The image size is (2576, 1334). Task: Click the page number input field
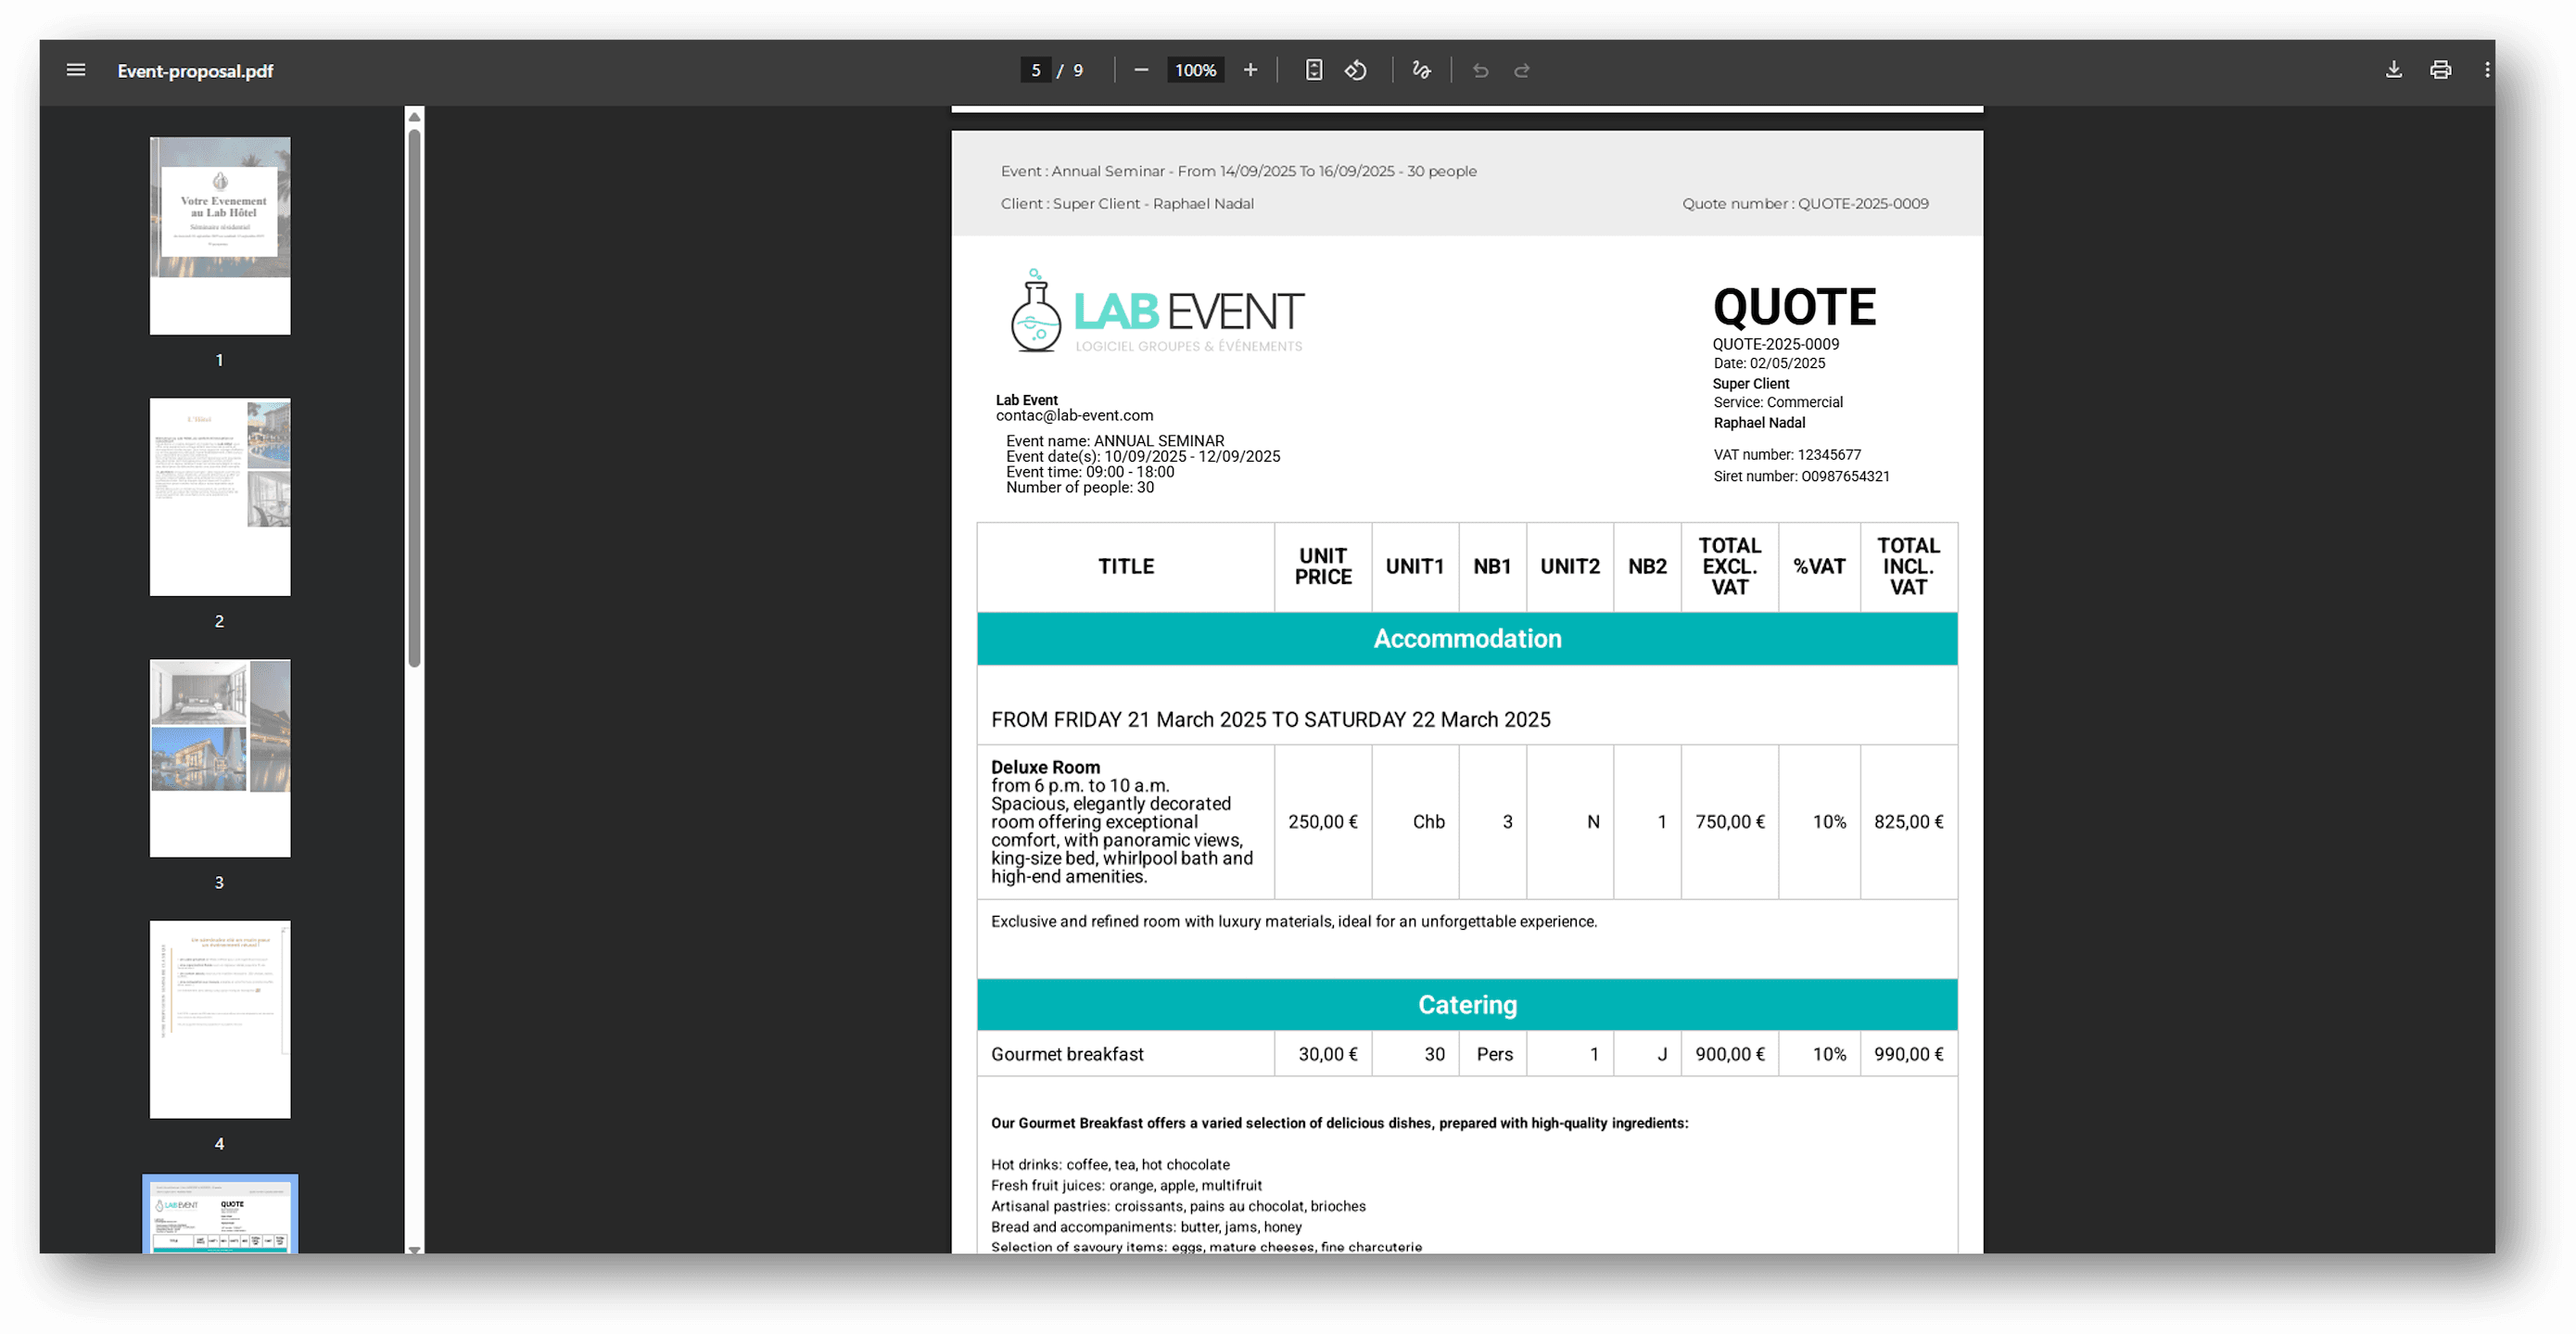tap(1036, 70)
